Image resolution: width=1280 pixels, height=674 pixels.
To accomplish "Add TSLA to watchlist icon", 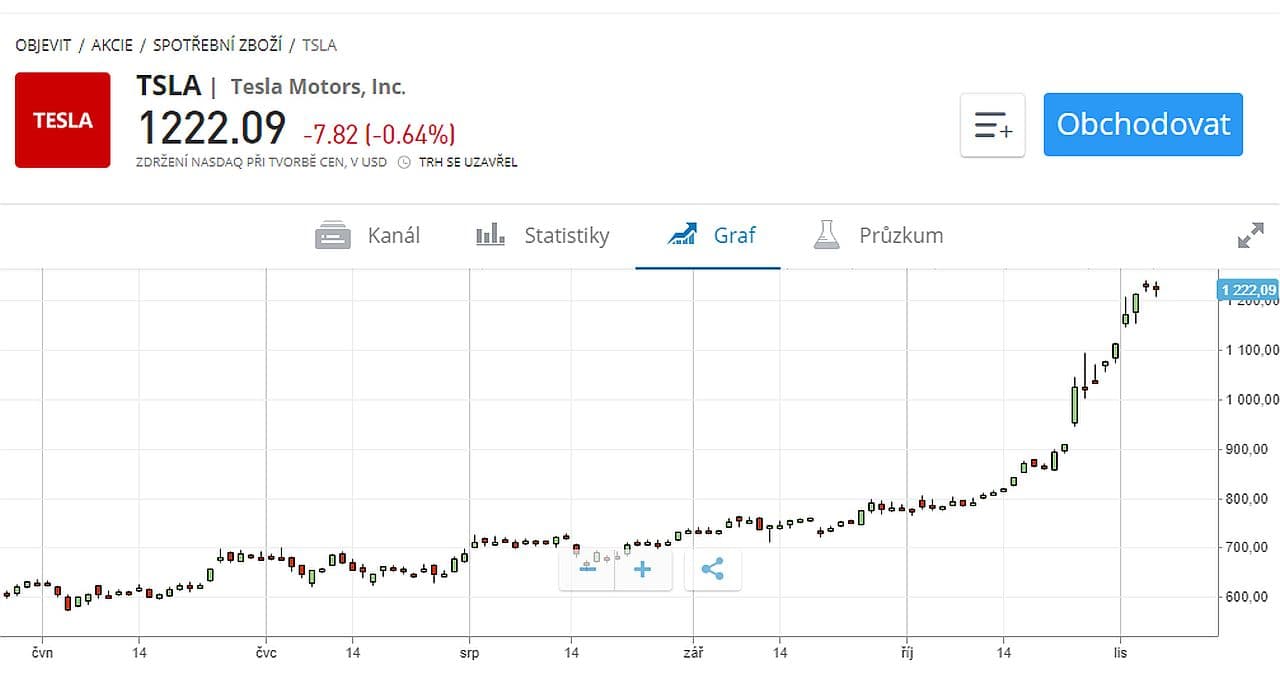I will pyautogui.click(x=992, y=125).
